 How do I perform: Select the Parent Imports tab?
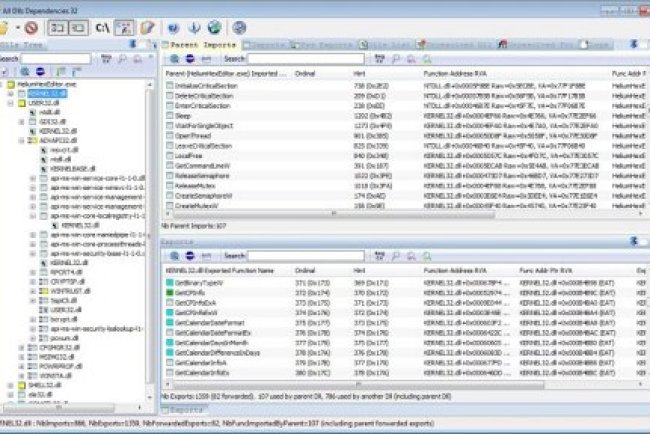[200, 44]
